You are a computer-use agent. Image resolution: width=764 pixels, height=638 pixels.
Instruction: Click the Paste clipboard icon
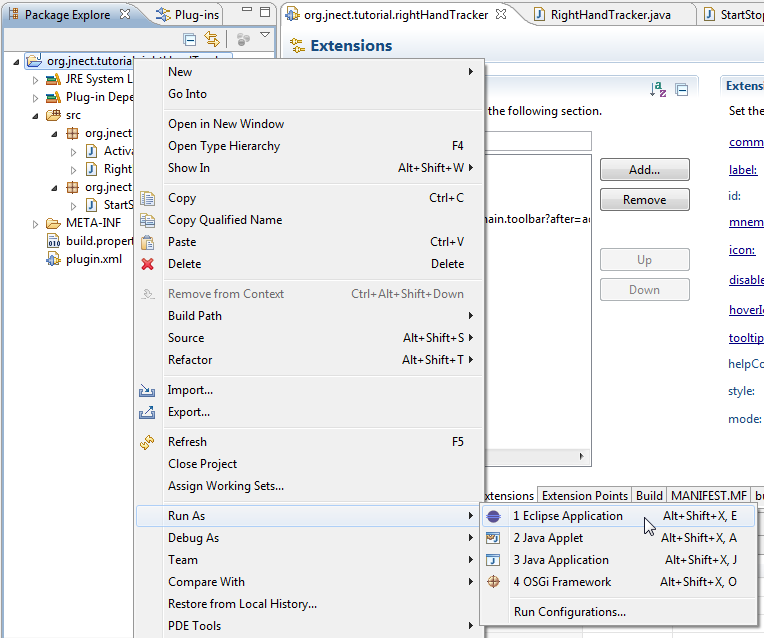click(x=147, y=242)
